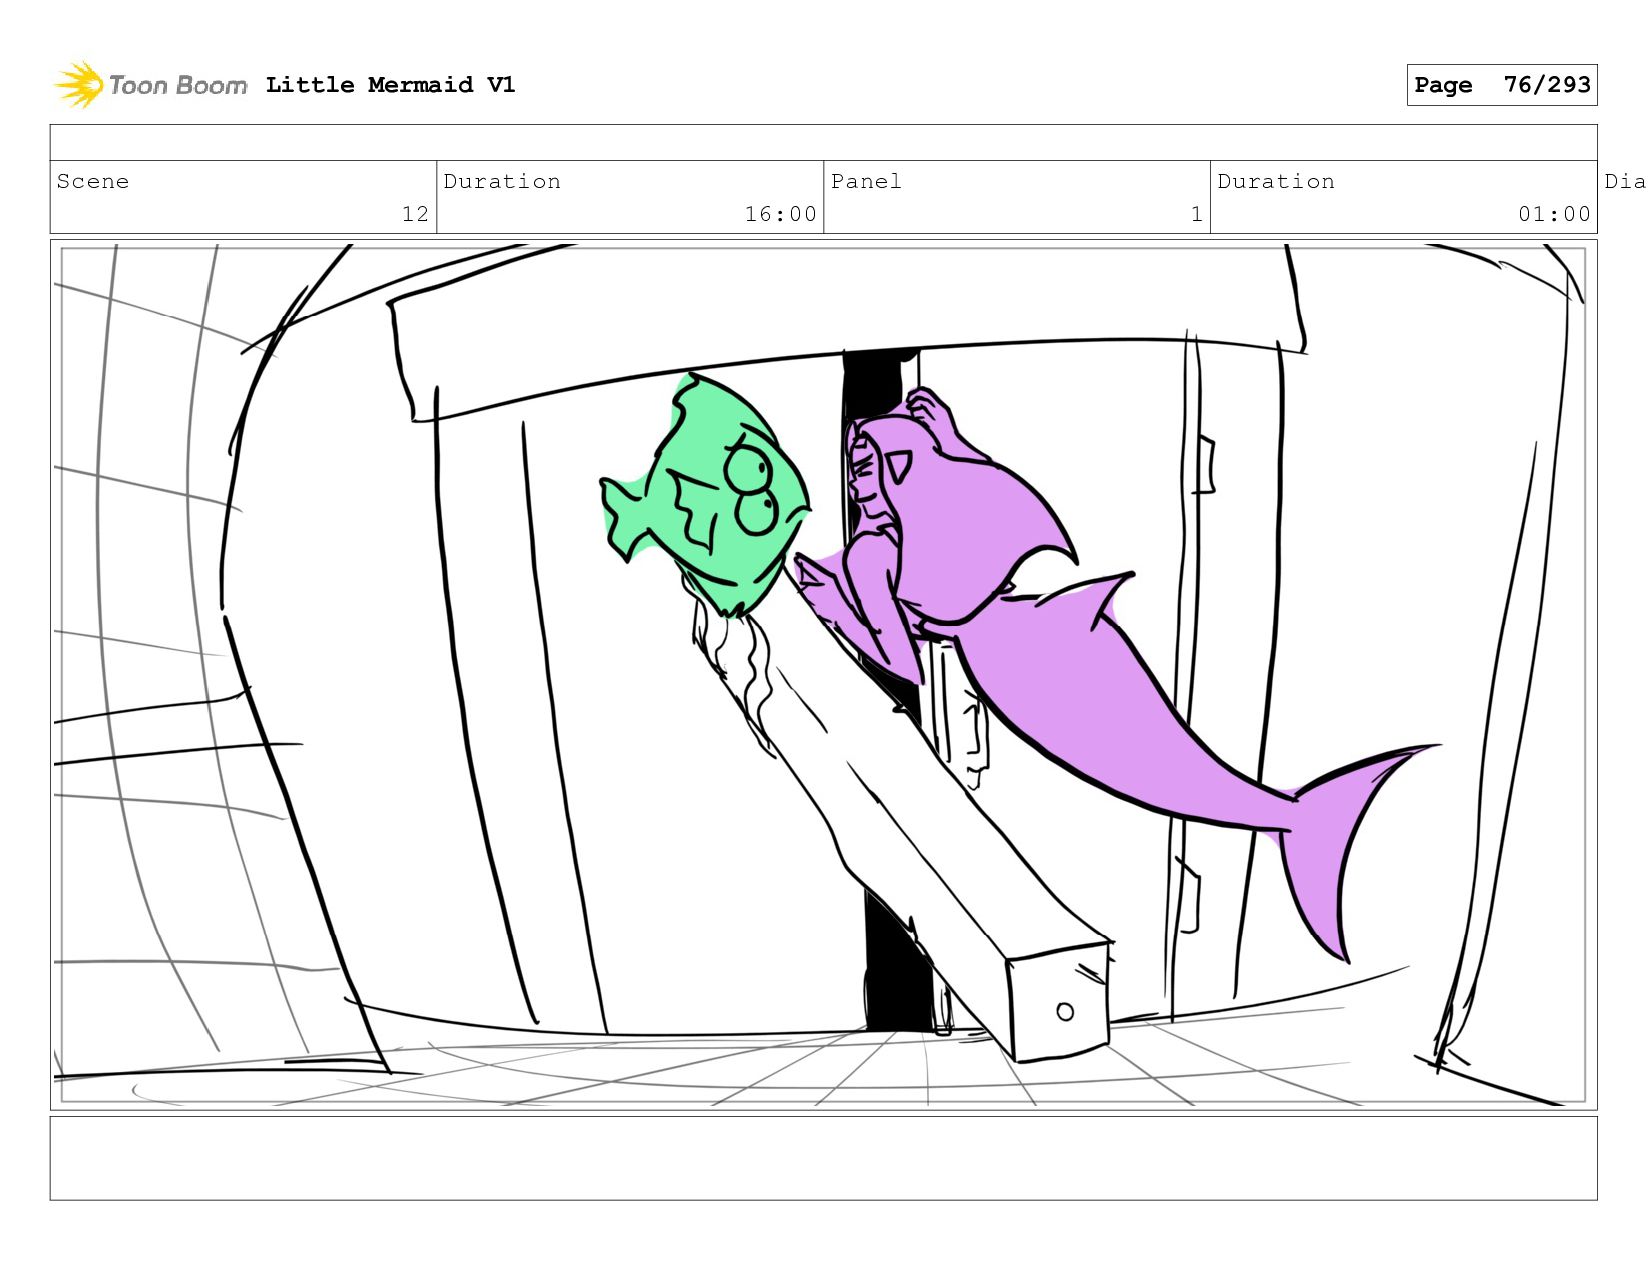
Task: Click the 'Toon Boom' wordmark text
Action: [x=178, y=85]
